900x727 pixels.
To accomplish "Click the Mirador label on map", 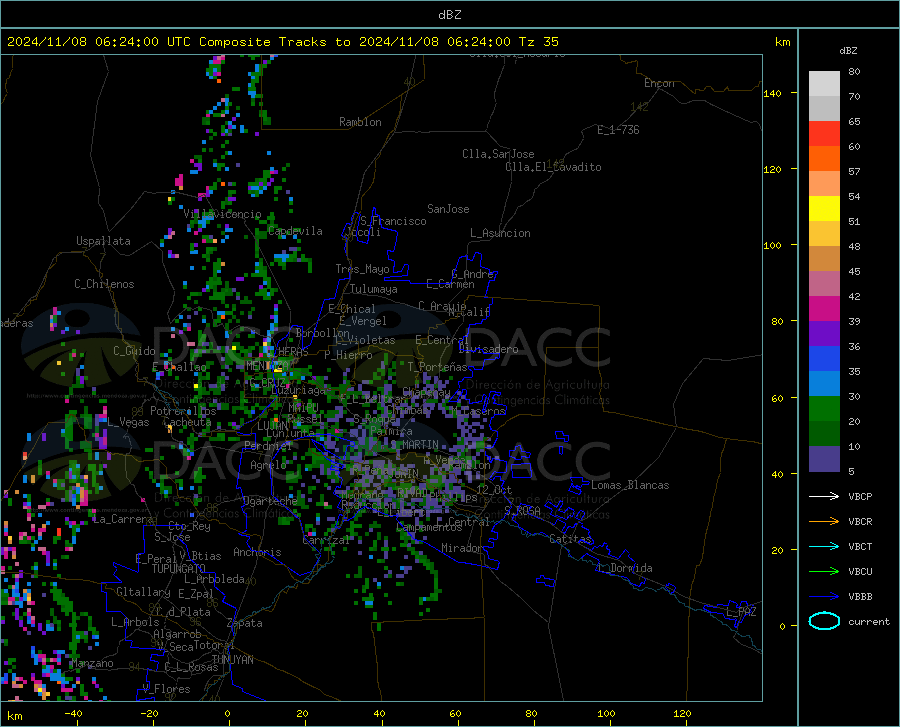I will (461, 548).
